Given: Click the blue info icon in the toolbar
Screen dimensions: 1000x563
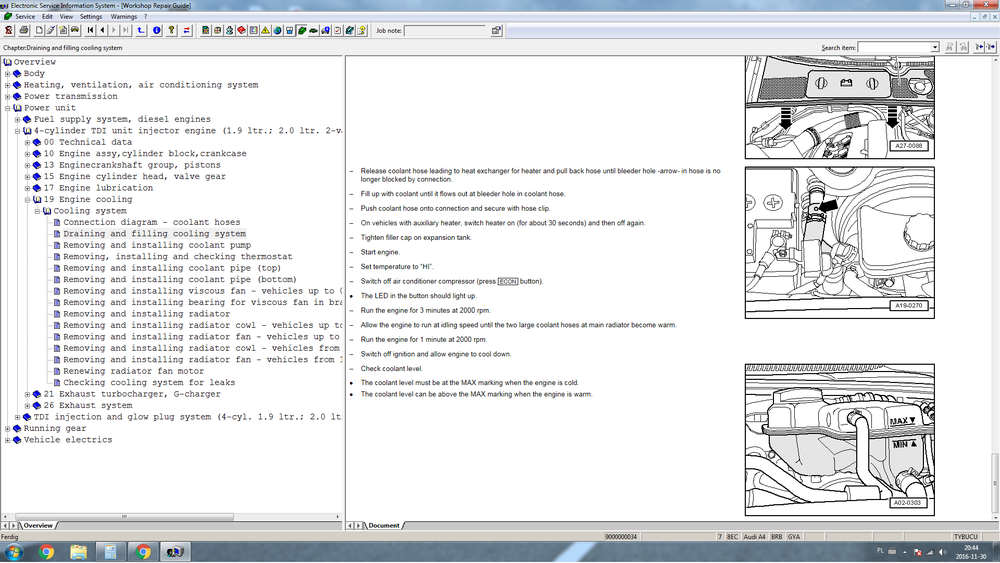Looking at the screenshot, I should (x=157, y=31).
